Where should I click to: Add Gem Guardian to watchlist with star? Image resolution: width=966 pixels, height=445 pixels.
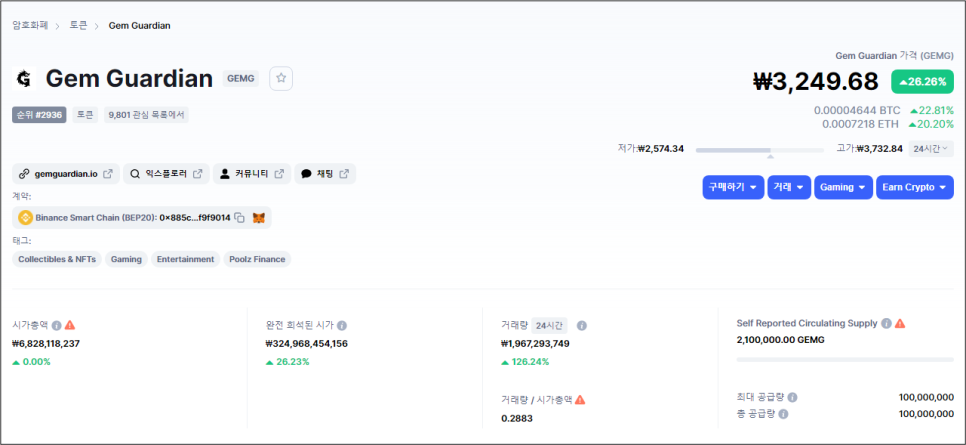click(281, 78)
